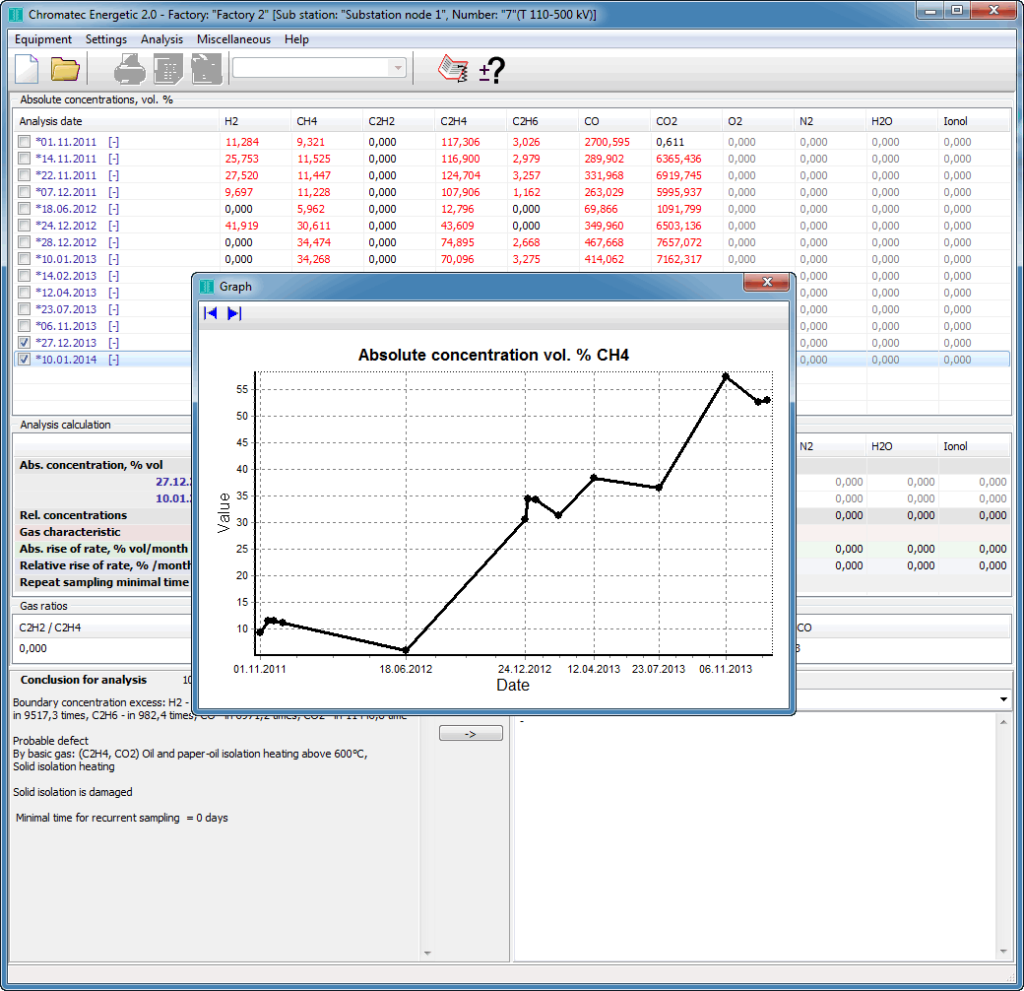The width and height of the screenshot is (1024, 991).
Task: Uncheck the 27.12.2013 analysis checkbox
Action: click(24, 343)
